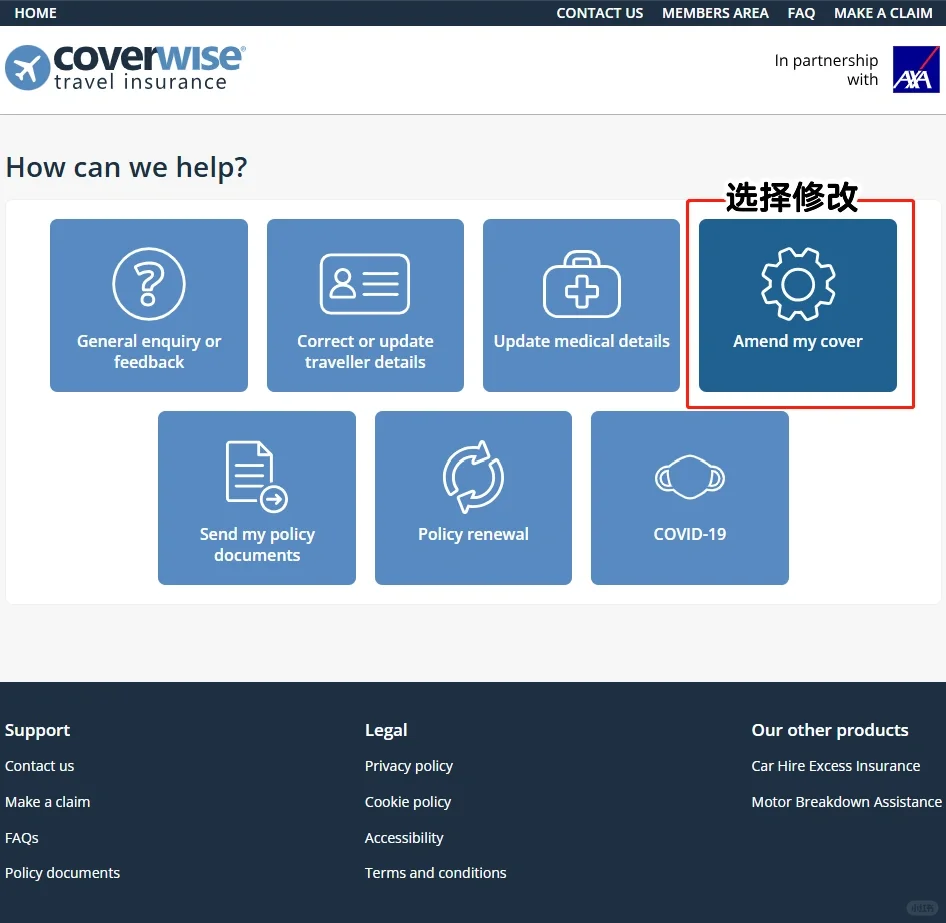The width and height of the screenshot is (946, 923).
Task: Open Car Hire Excess Insurance link
Action: (836, 766)
